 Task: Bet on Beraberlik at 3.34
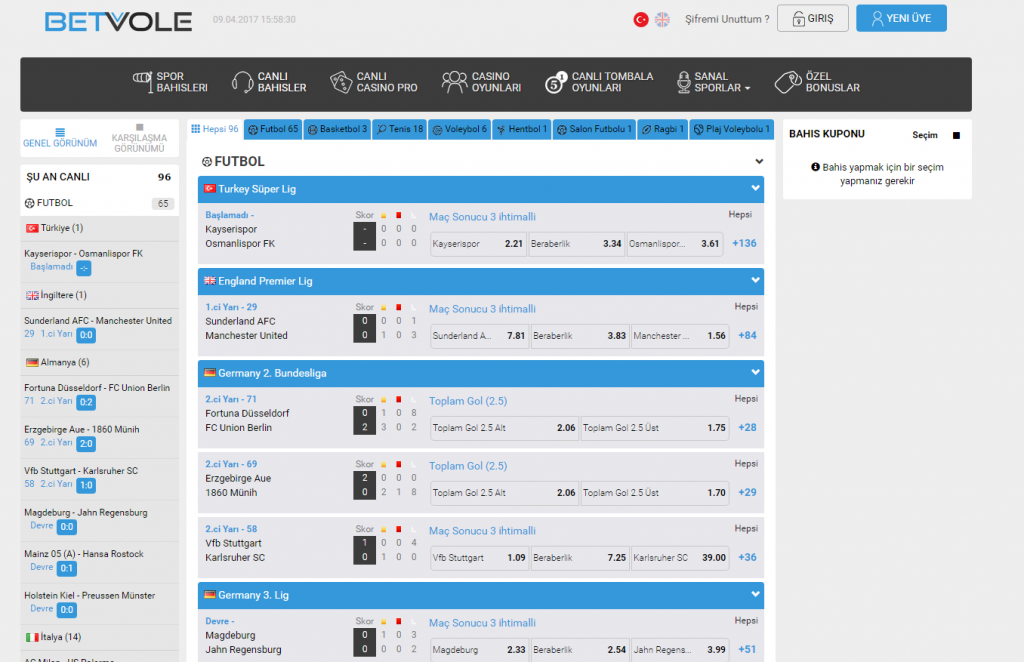pos(576,244)
